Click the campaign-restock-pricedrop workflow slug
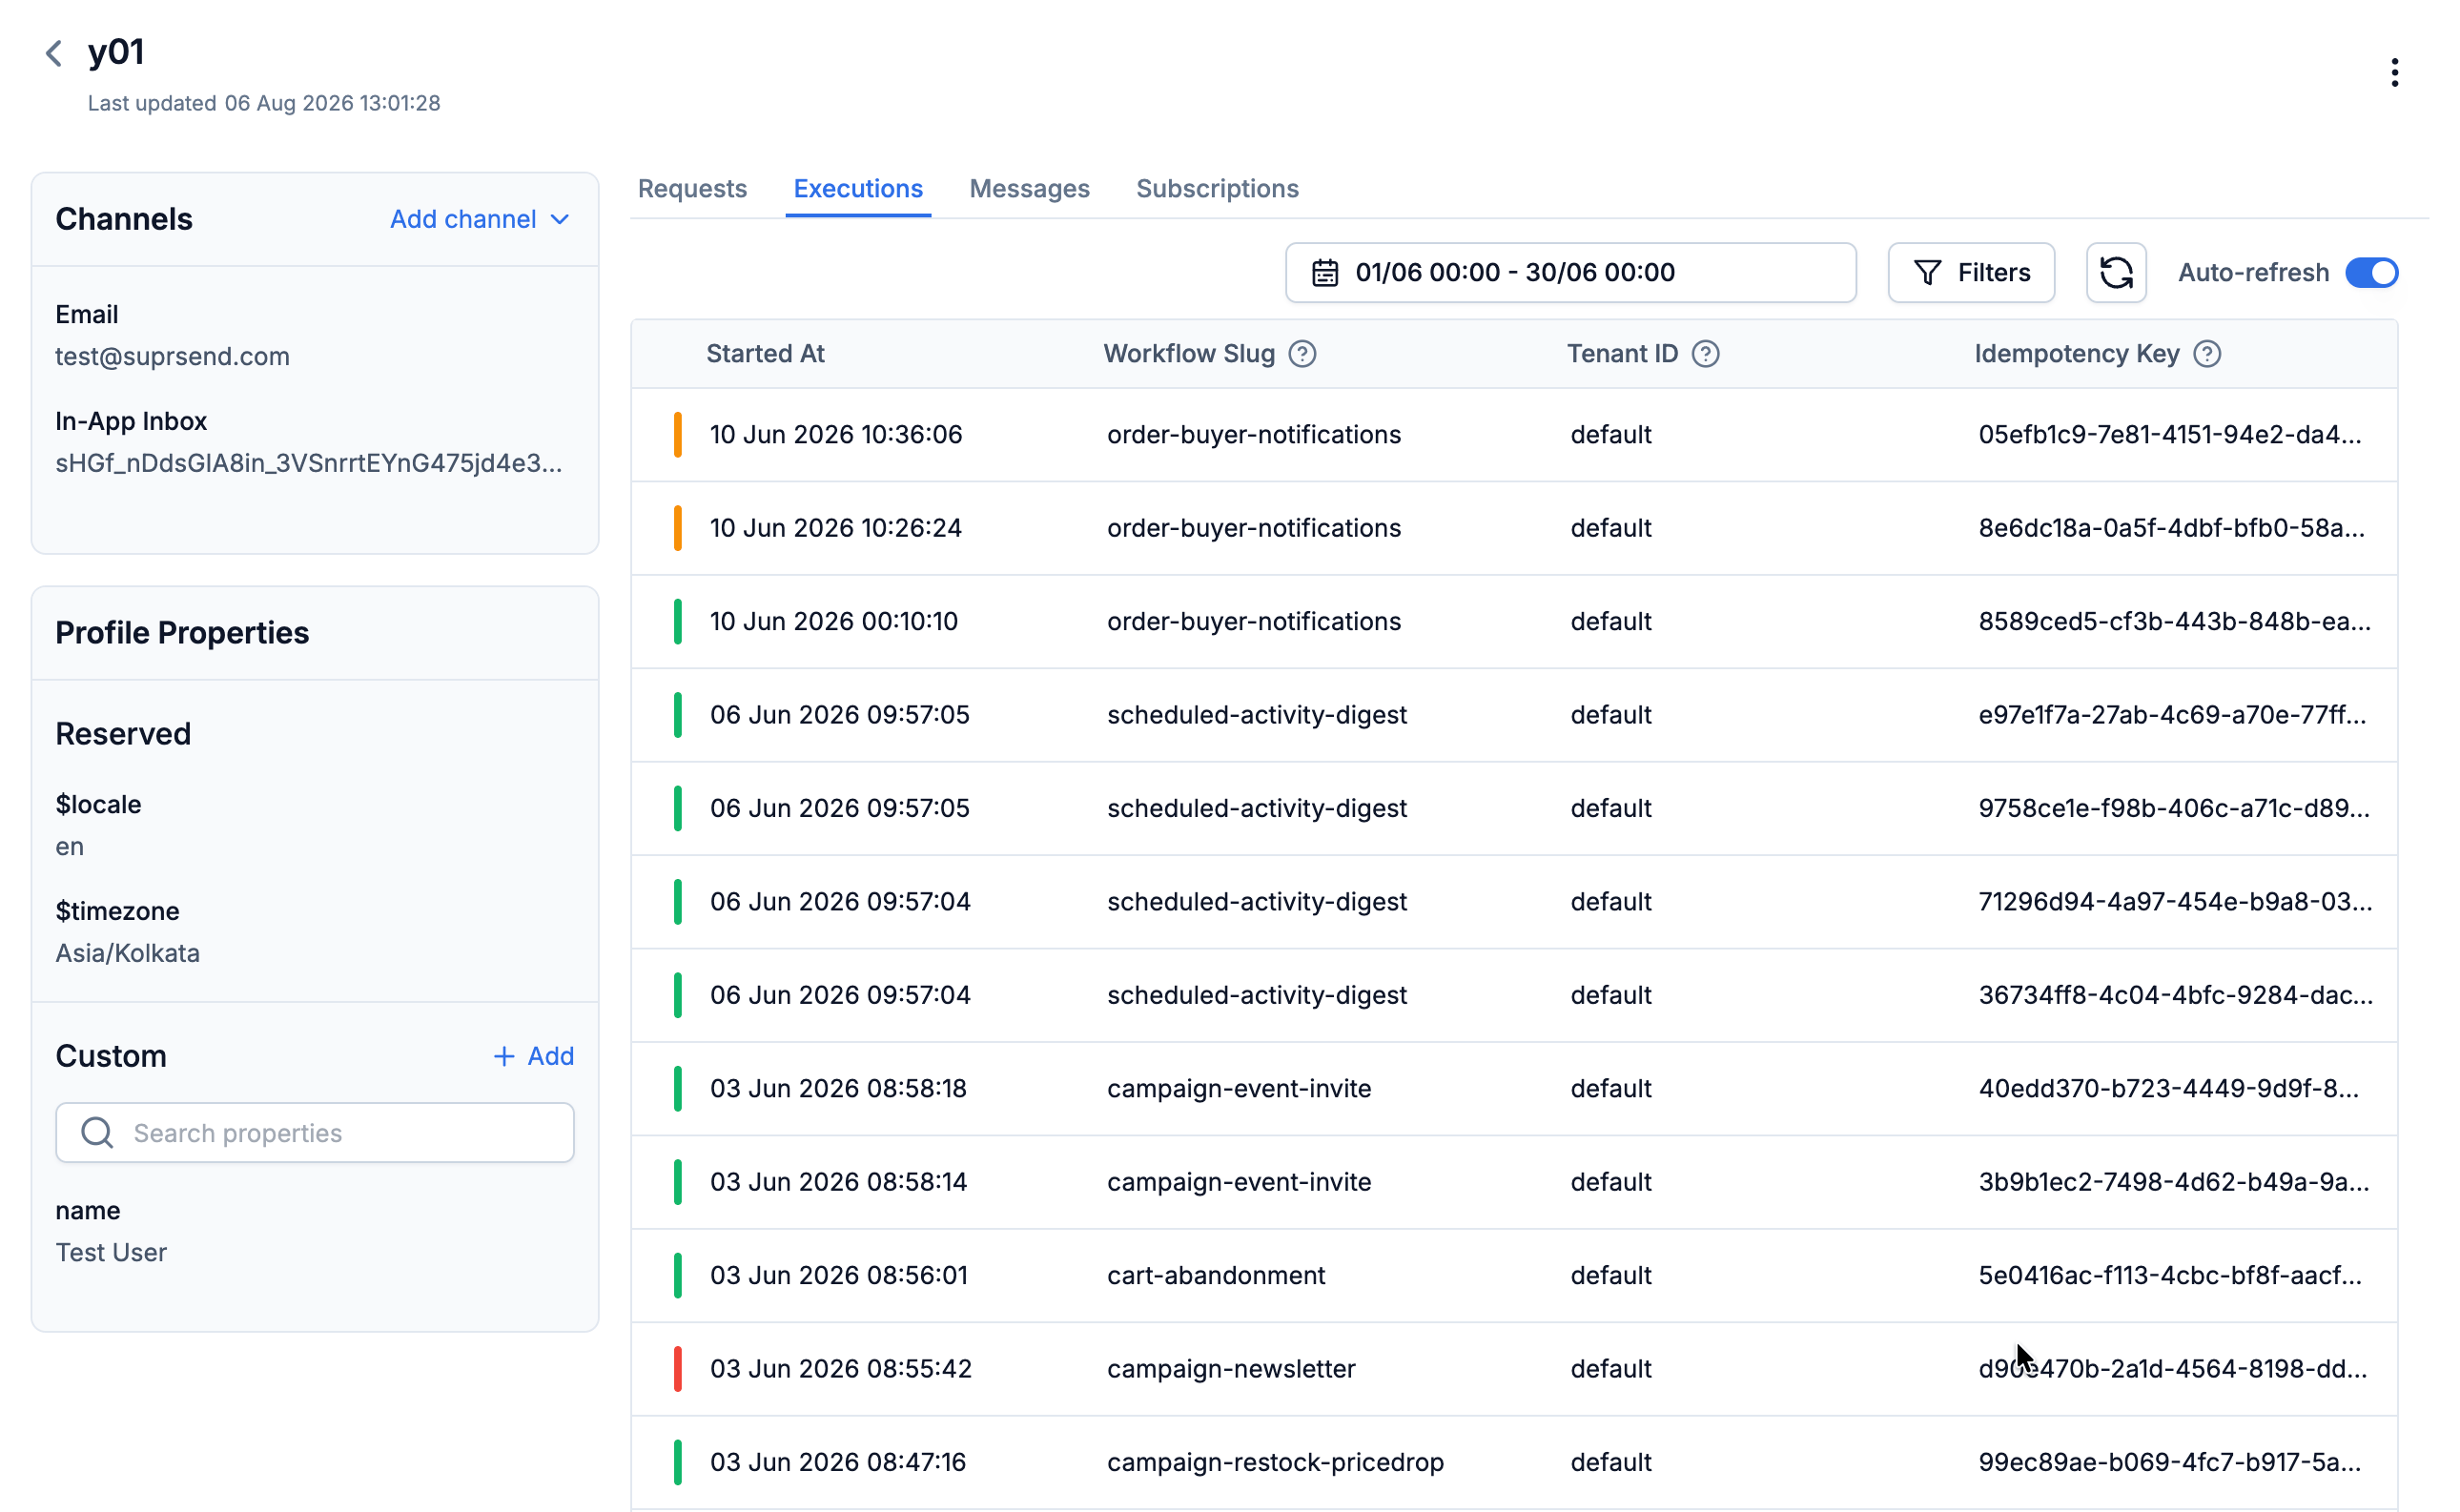The height and width of the screenshot is (1512, 2460). click(1275, 1462)
